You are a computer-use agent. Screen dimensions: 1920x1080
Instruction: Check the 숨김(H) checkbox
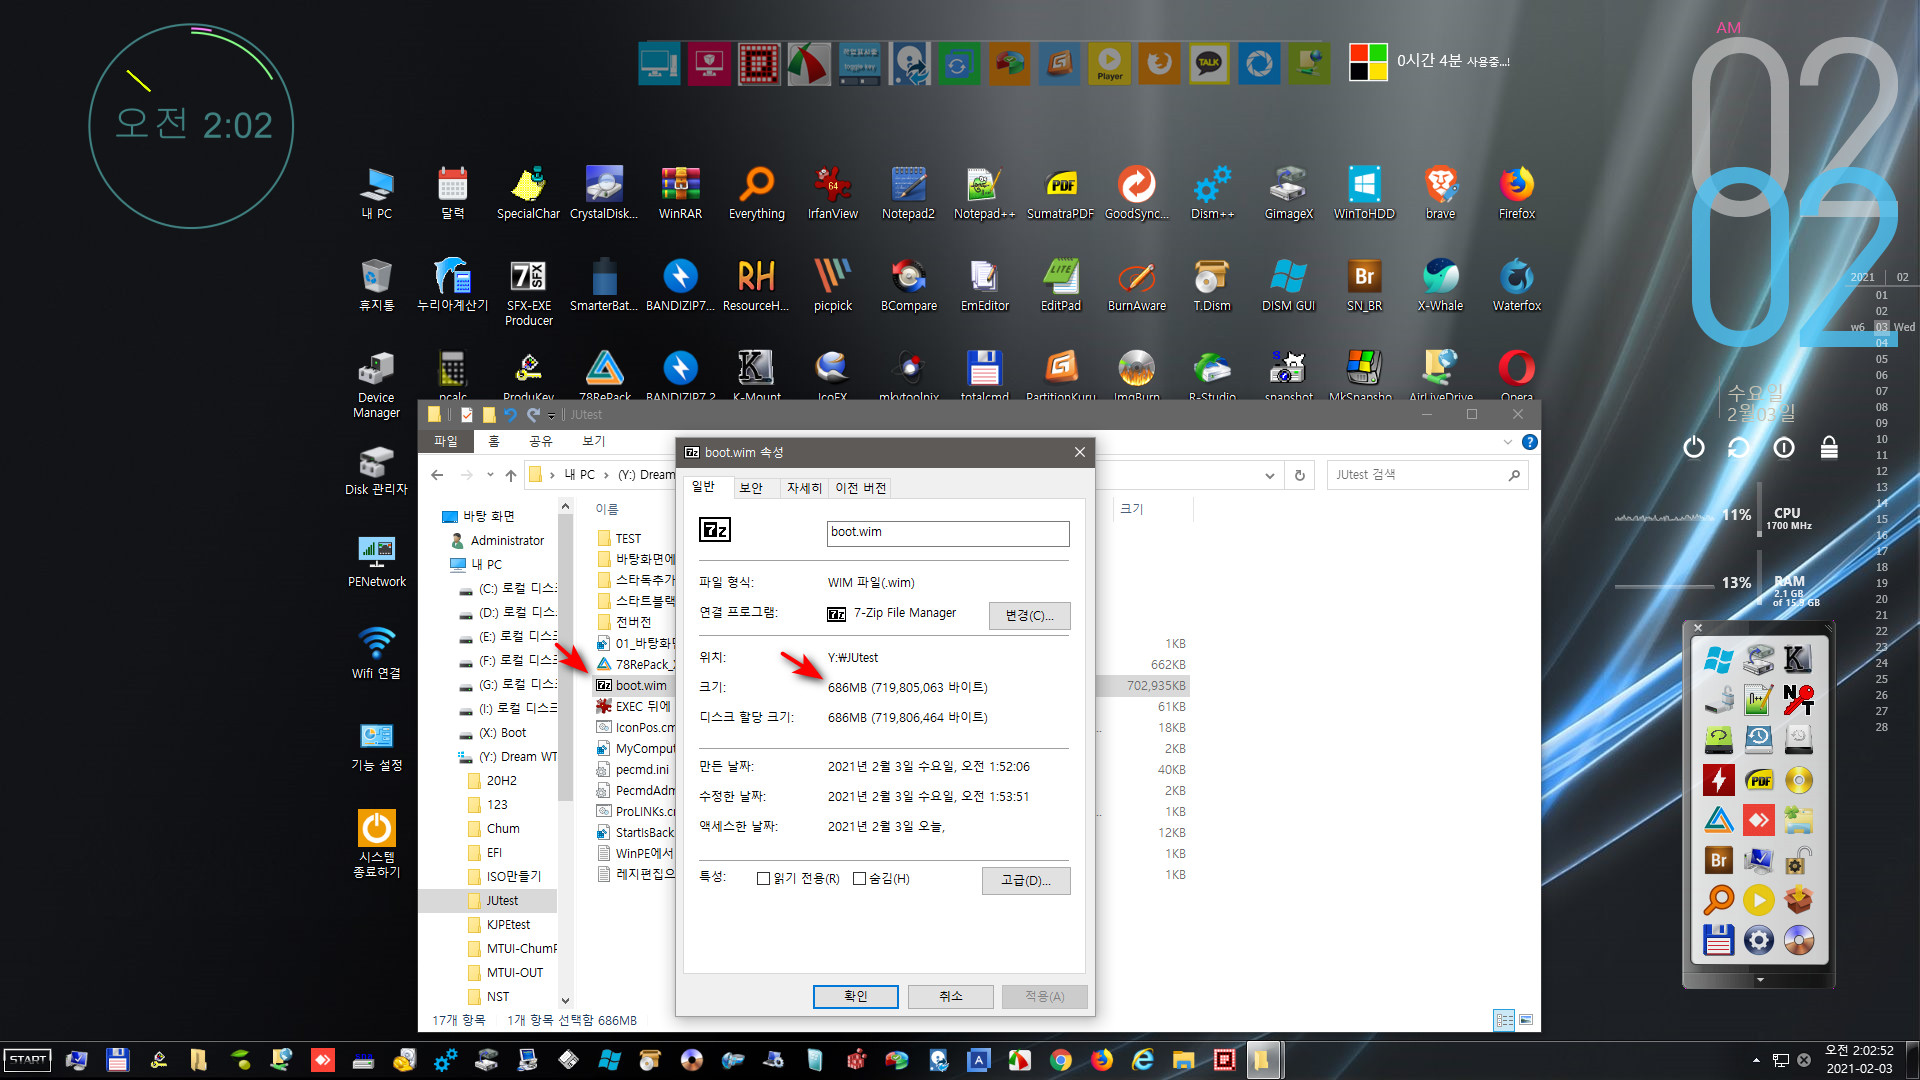coord(859,879)
